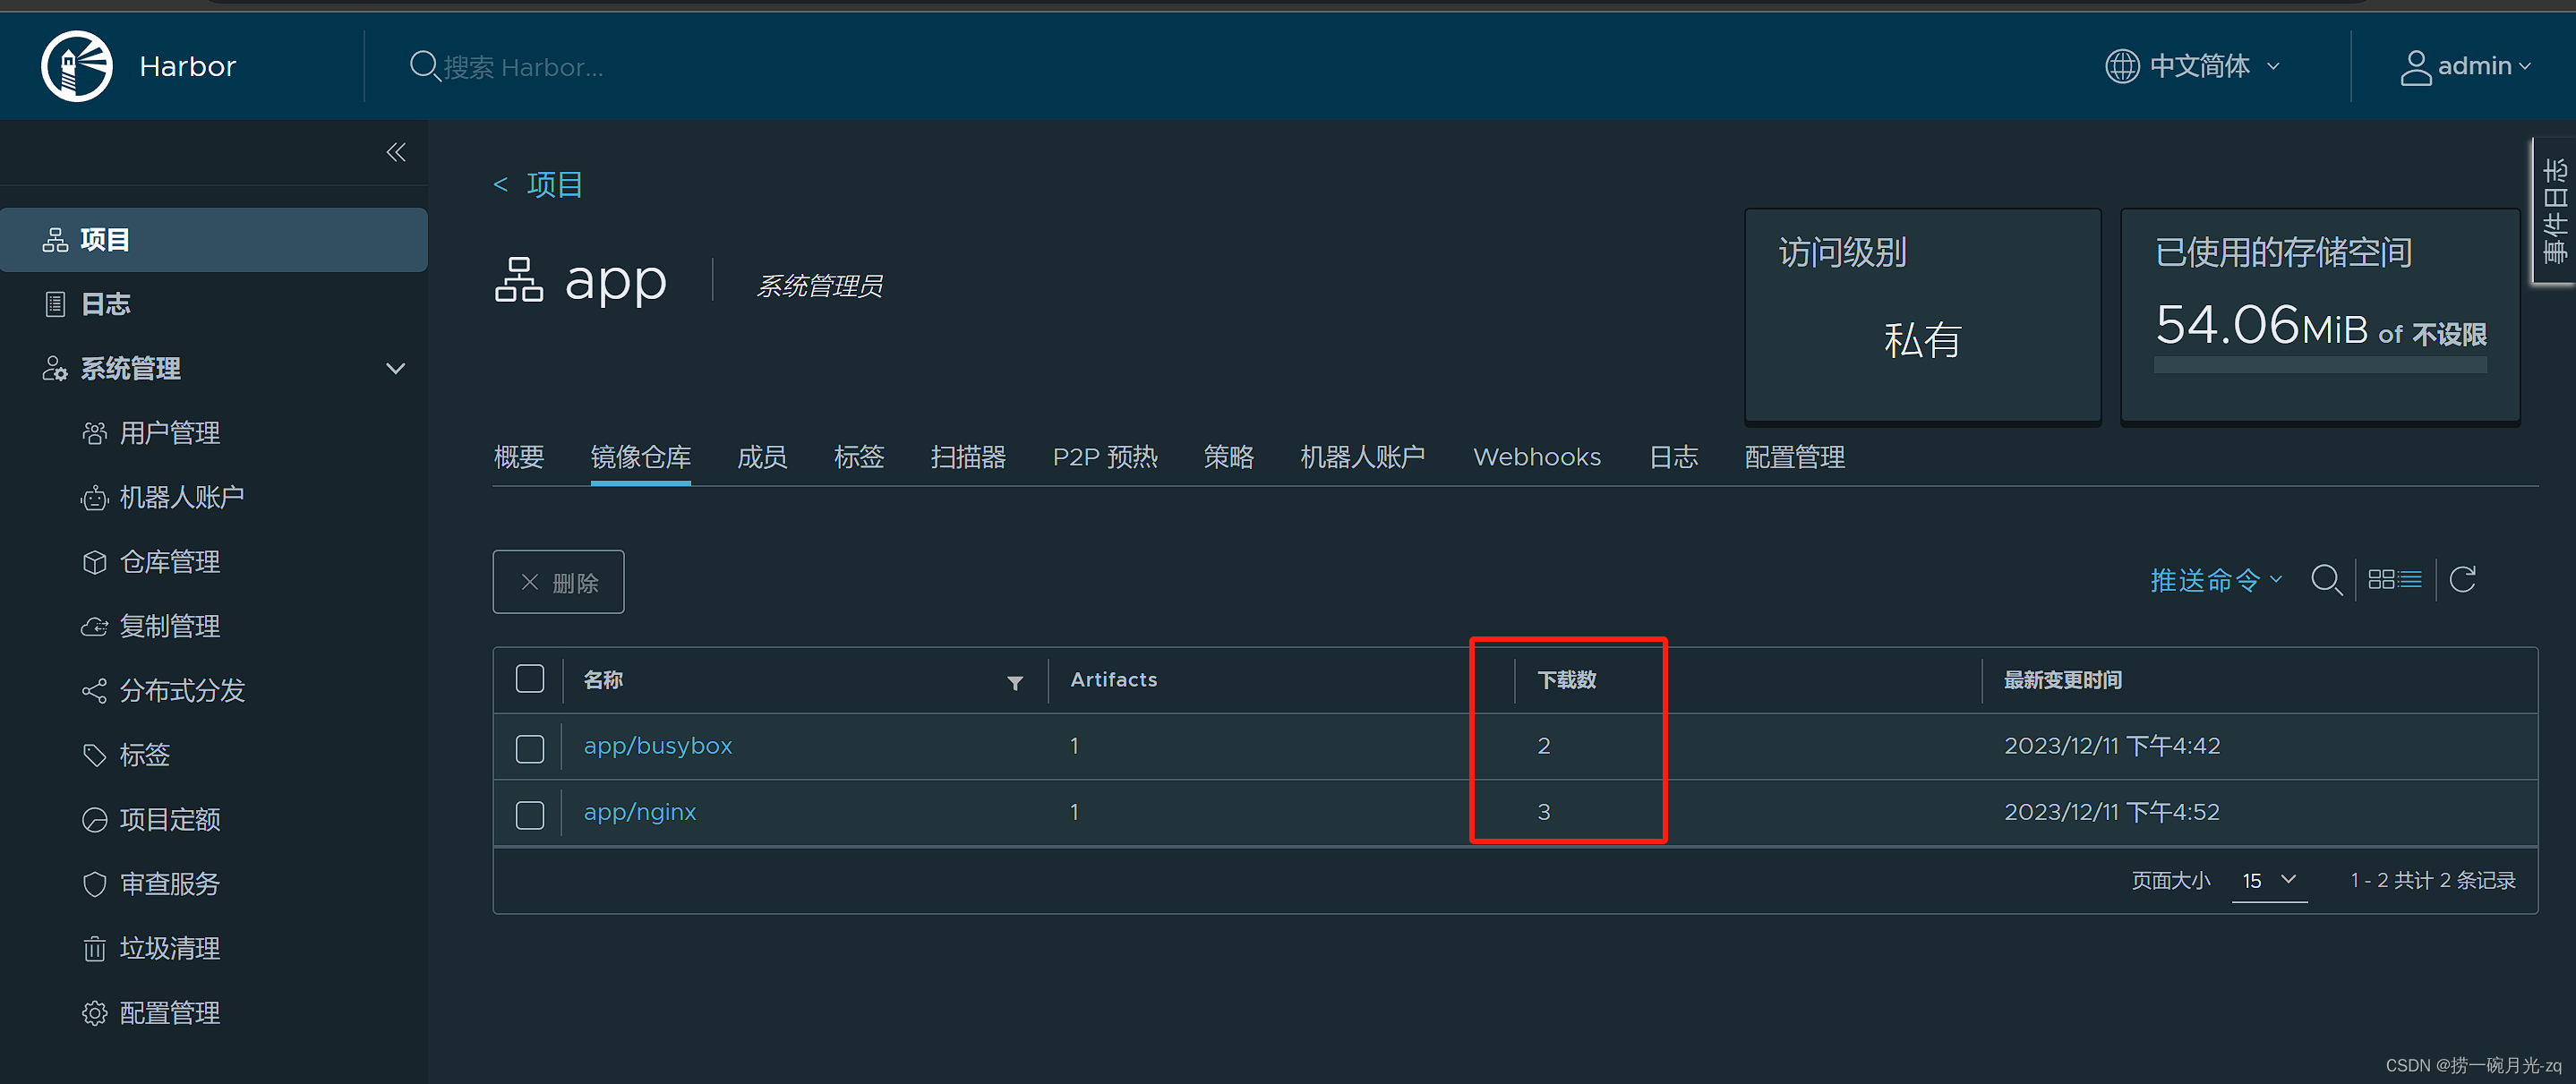2576x1084 pixels.
Task: Refresh the repository list
Action: click(x=2462, y=580)
